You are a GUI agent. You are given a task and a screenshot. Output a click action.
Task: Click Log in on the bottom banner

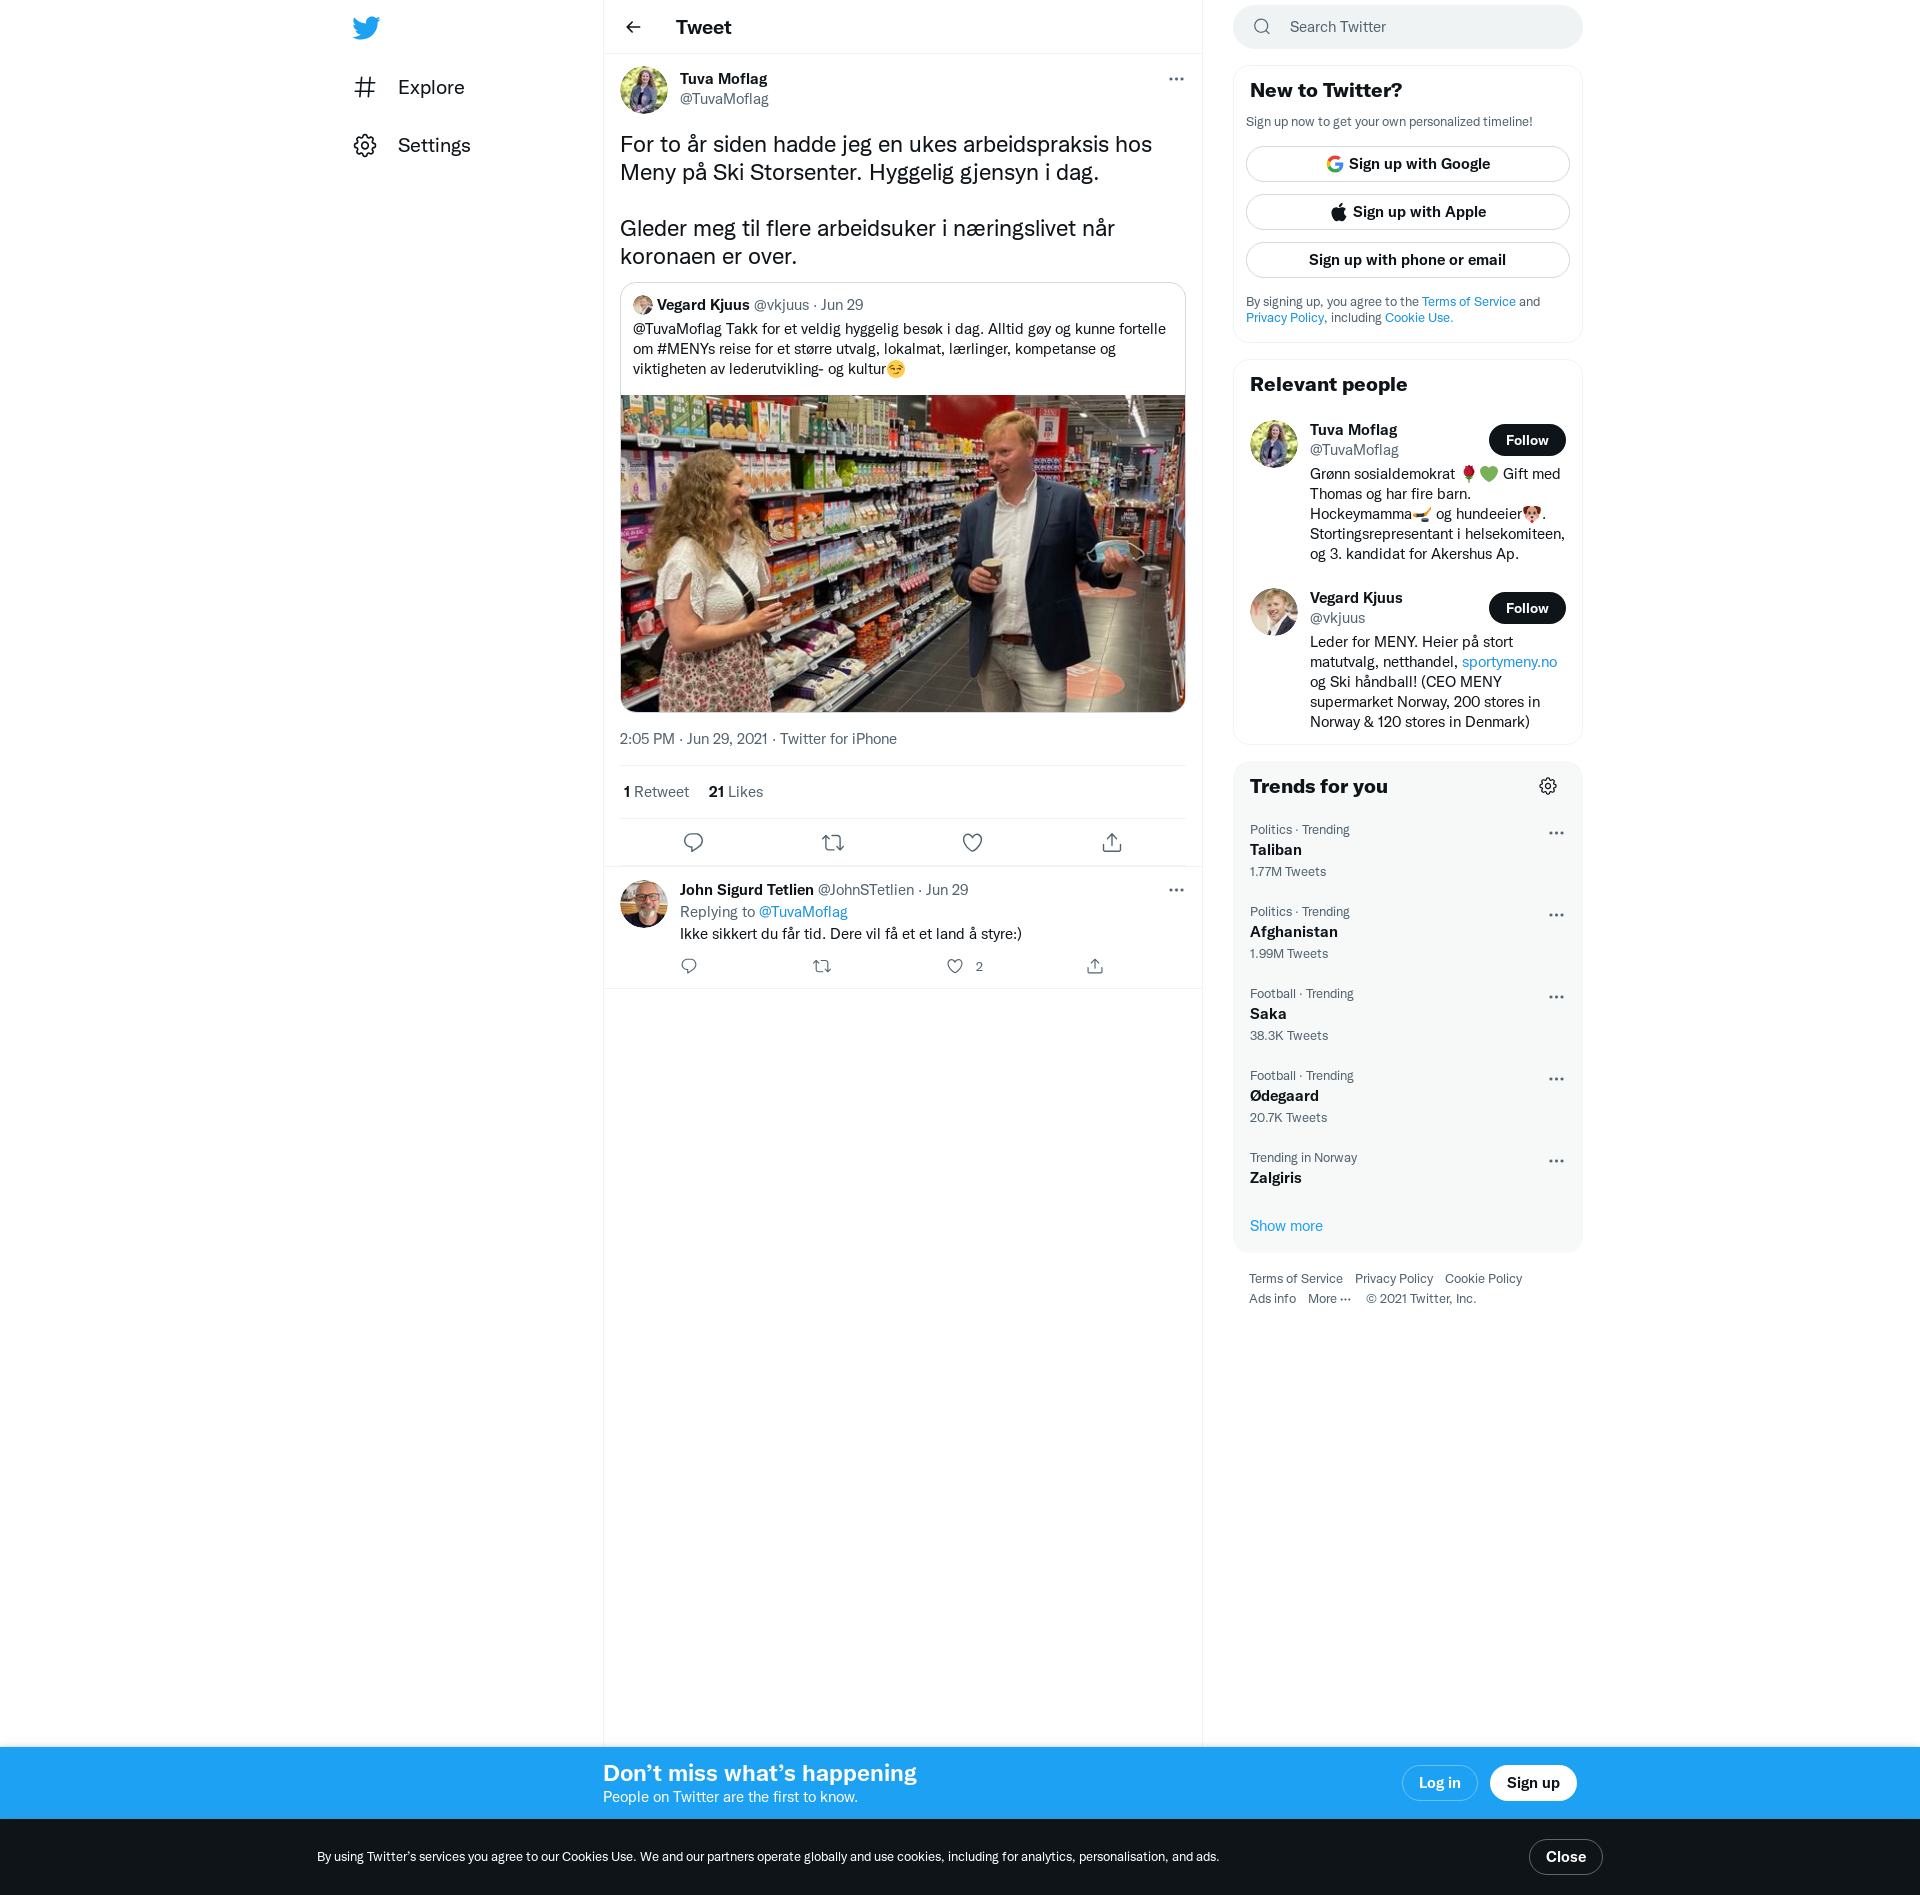(x=1440, y=1783)
